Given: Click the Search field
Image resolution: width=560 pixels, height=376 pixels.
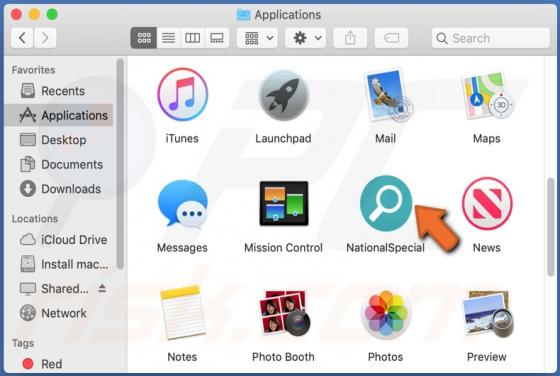Looking at the screenshot, I should 491,38.
